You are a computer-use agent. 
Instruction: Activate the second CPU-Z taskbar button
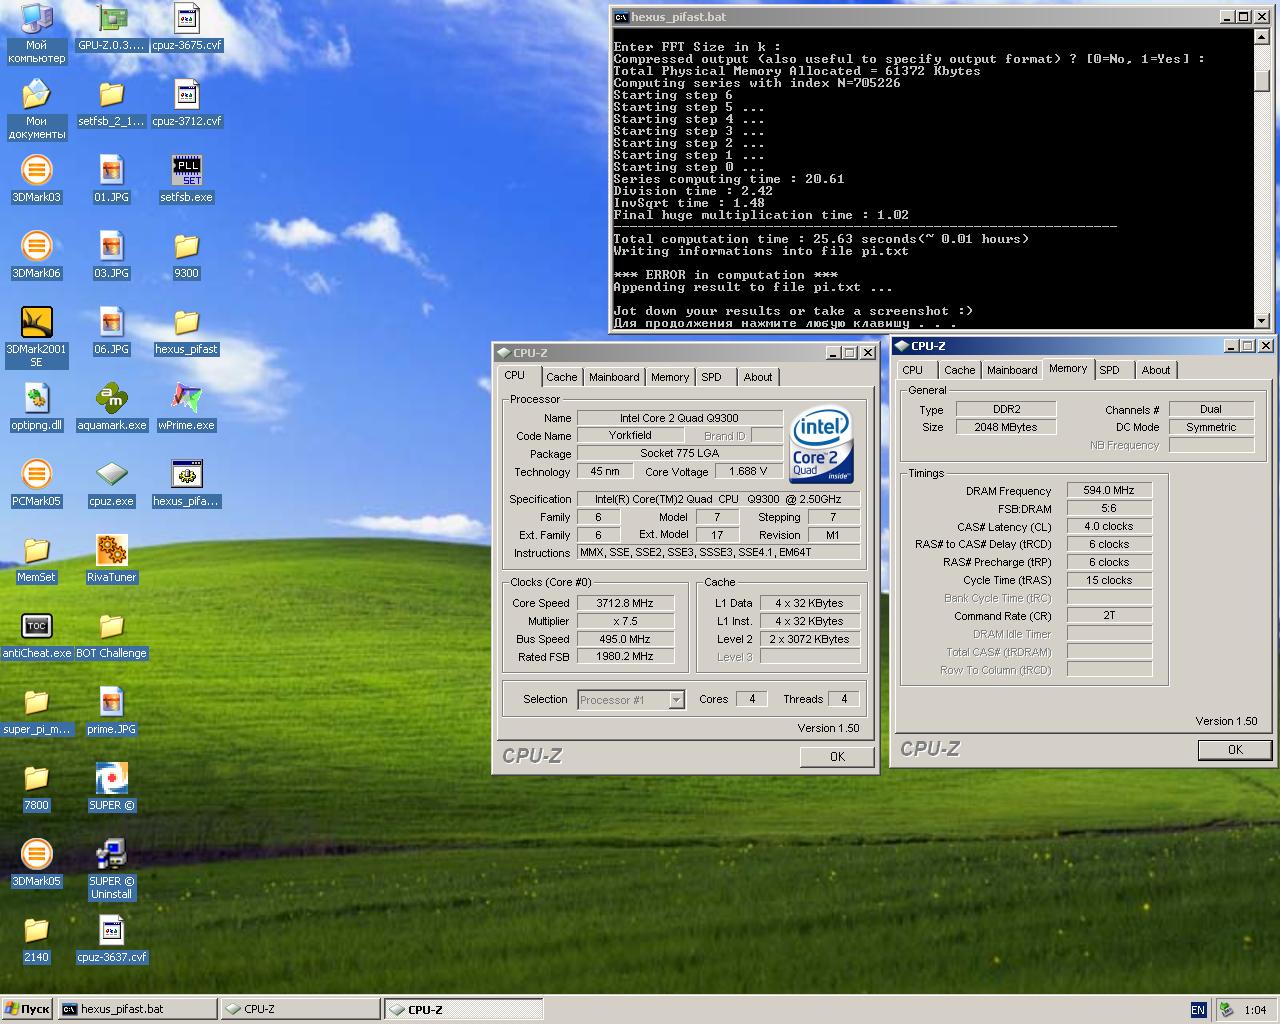[x=463, y=1009]
